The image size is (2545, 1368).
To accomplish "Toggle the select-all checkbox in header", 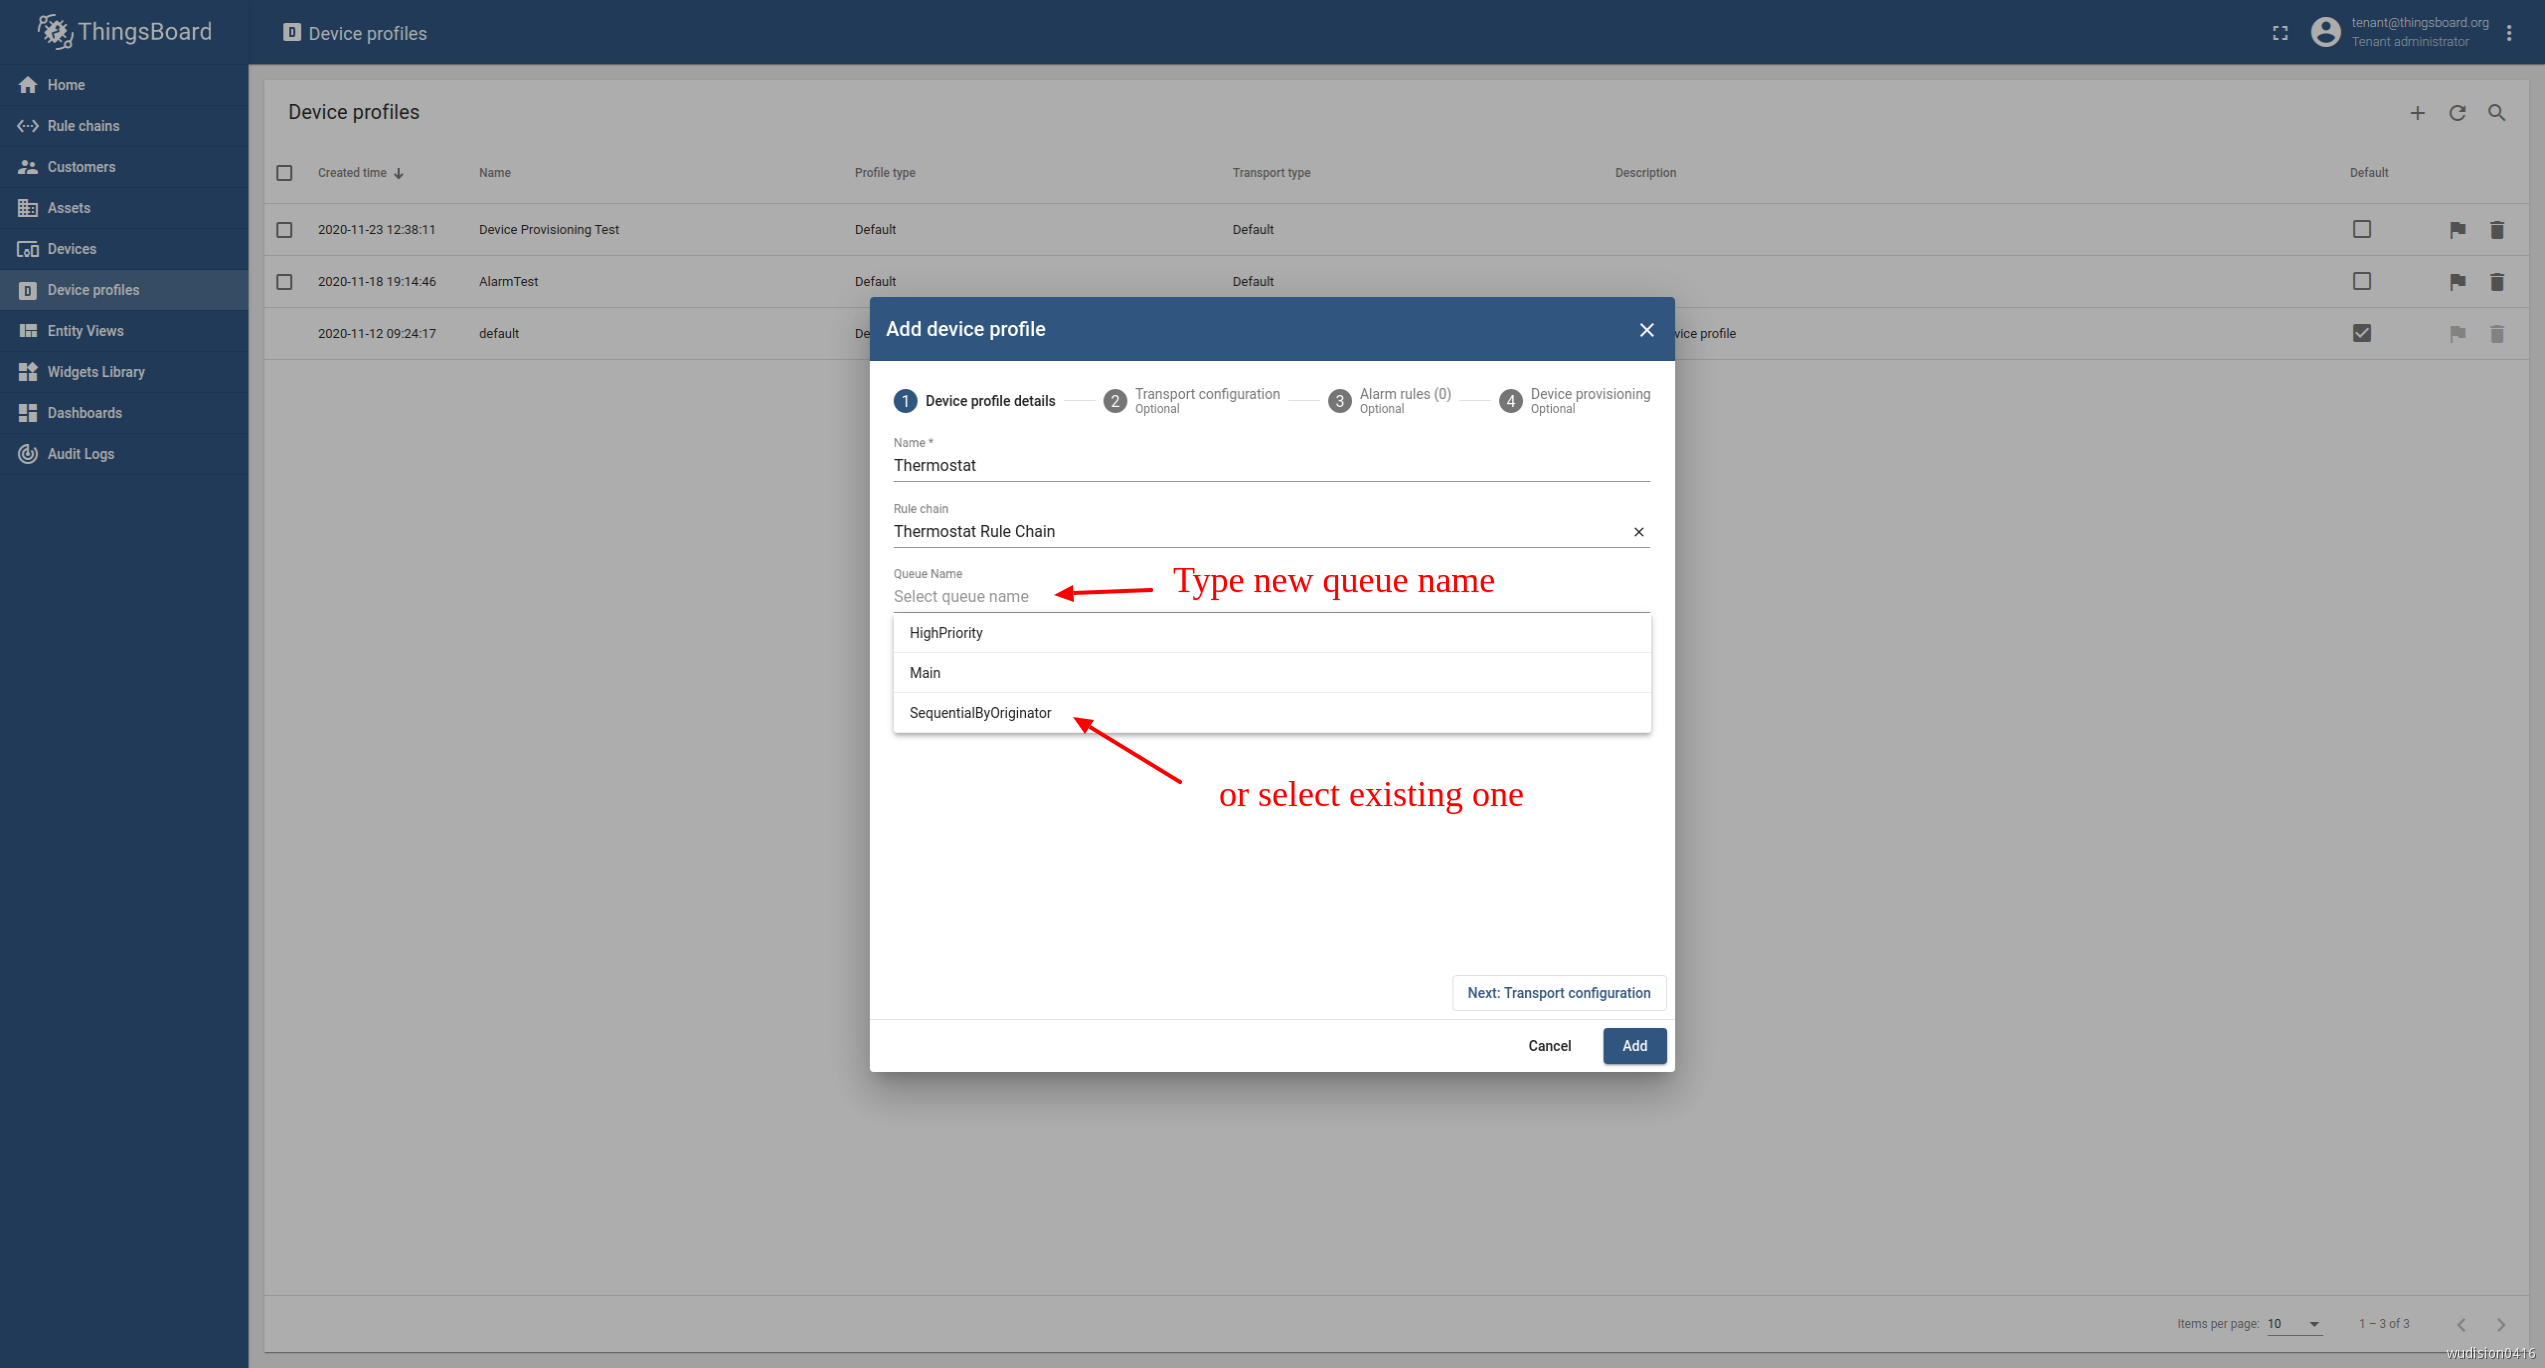I will point(285,173).
